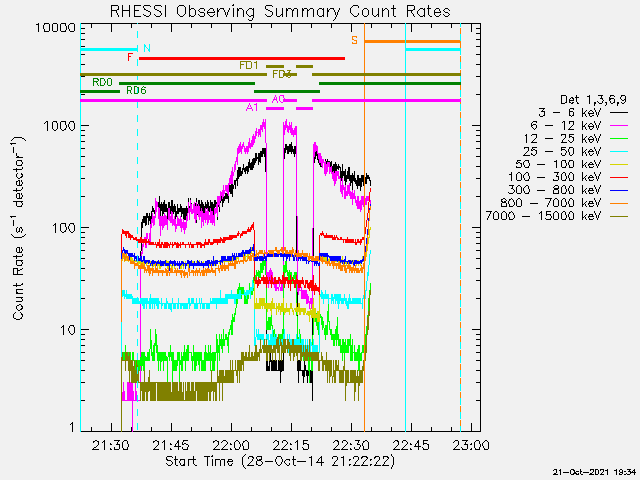Screen dimensions: 640x480
Task: Click the magenta 'A1' attenuator label
Action: click(252, 107)
